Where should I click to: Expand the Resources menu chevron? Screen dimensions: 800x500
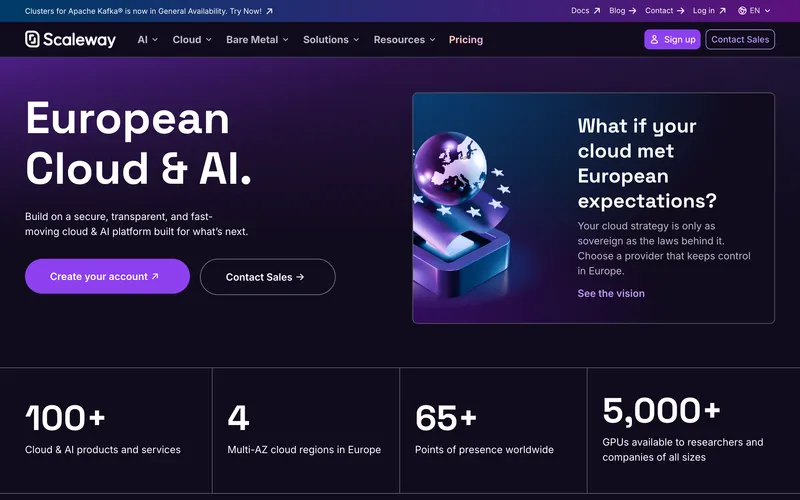click(x=432, y=40)
